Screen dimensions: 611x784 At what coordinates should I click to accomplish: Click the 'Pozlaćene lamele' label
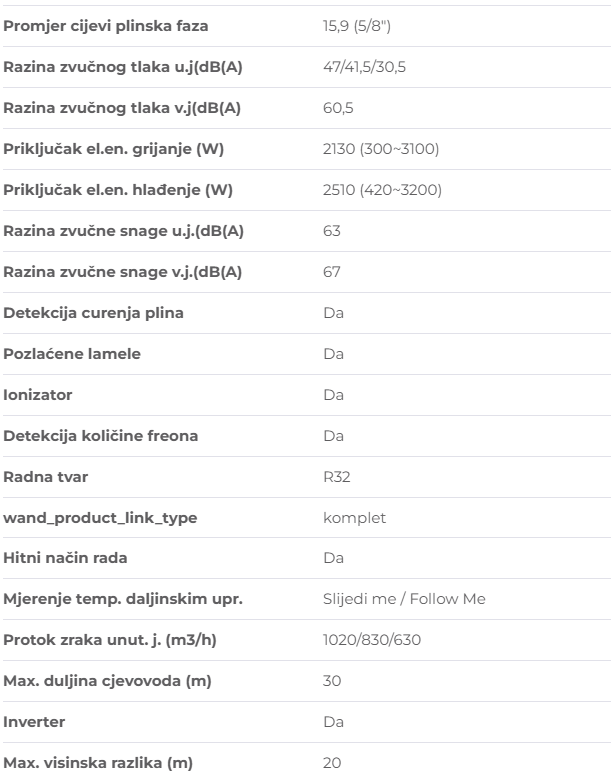[71, 353]
